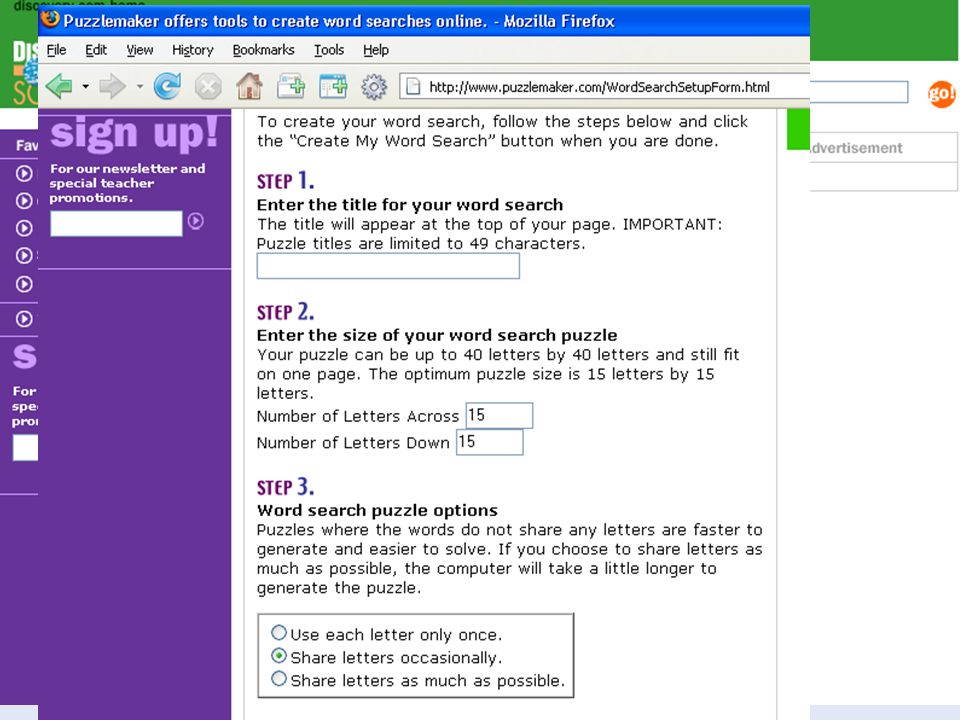Click the Number of Letters Across field
The height and width of the screenshot is (720, 960).
(499, 416)
